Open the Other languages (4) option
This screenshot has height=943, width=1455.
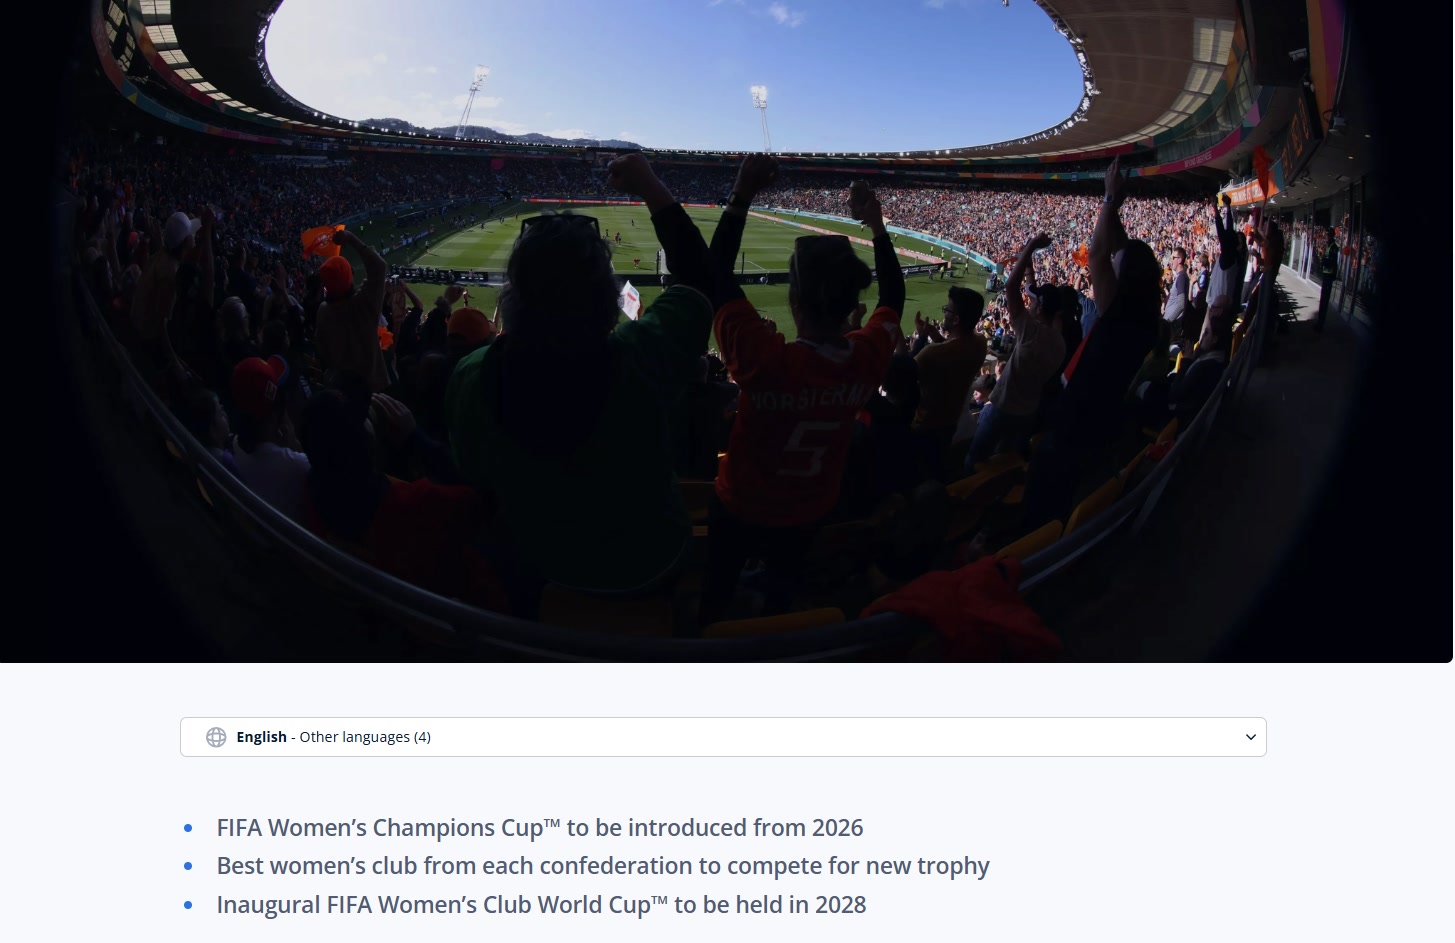365,737
